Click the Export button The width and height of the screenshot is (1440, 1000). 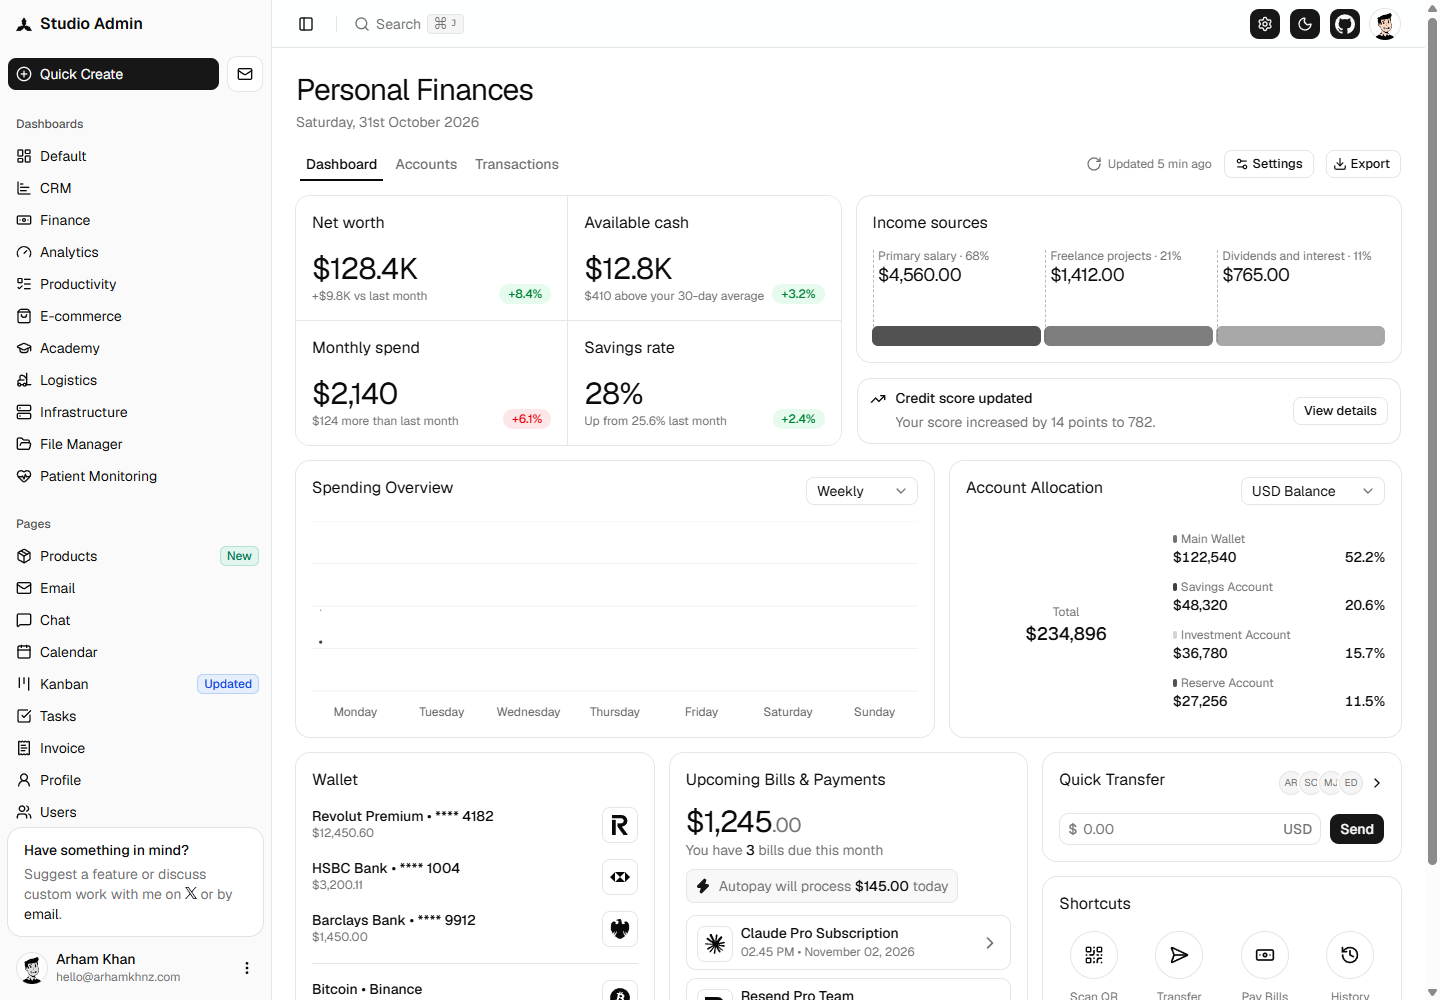tap(1363, 164)
